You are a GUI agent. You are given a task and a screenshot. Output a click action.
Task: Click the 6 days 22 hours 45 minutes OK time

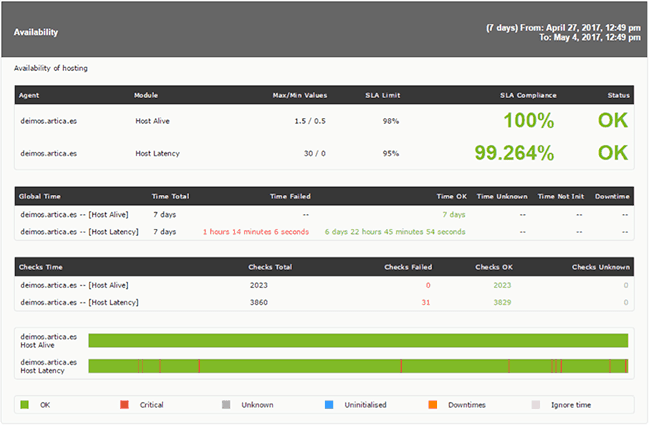click(x=395, y=232)
